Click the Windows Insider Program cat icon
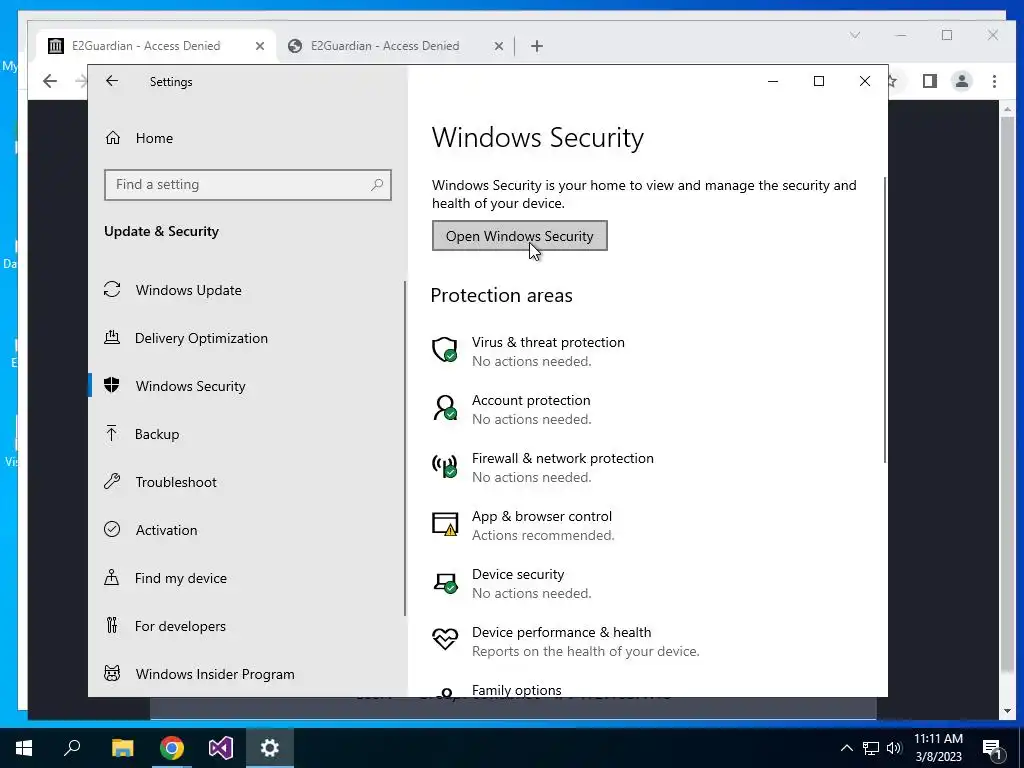The height and width of the screenshot is (768, 1024). (x=112, y=673)
